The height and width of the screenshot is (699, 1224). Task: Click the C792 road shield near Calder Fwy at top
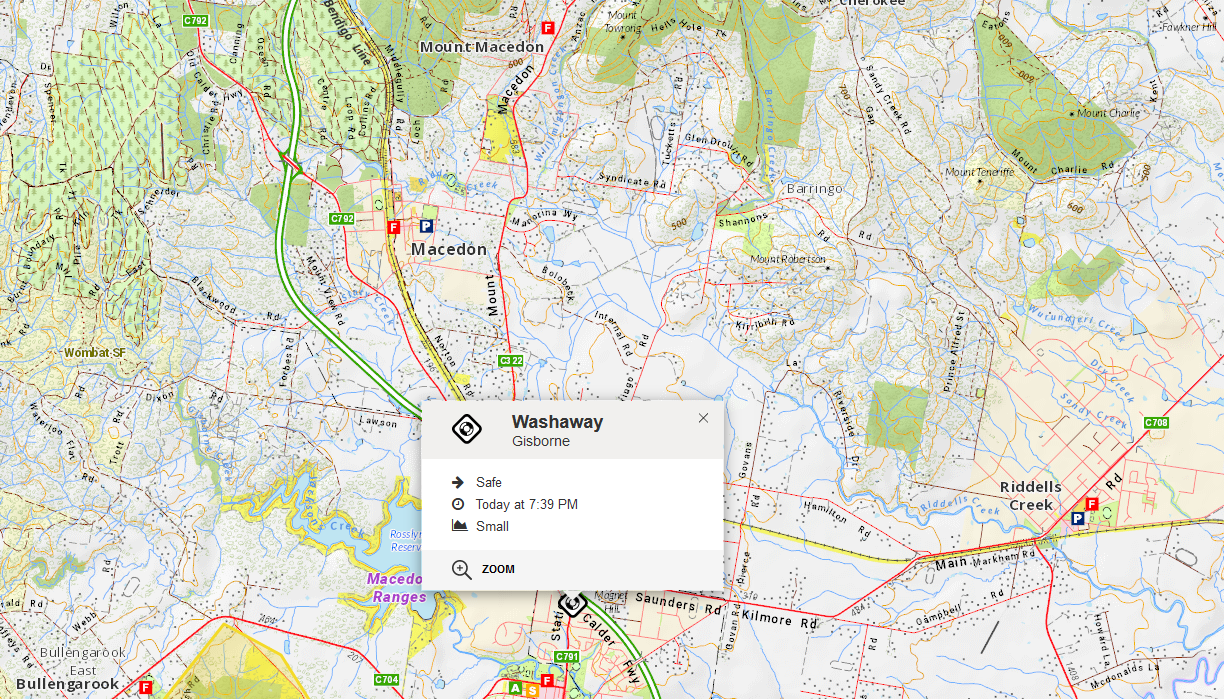[x=196, y=20]
